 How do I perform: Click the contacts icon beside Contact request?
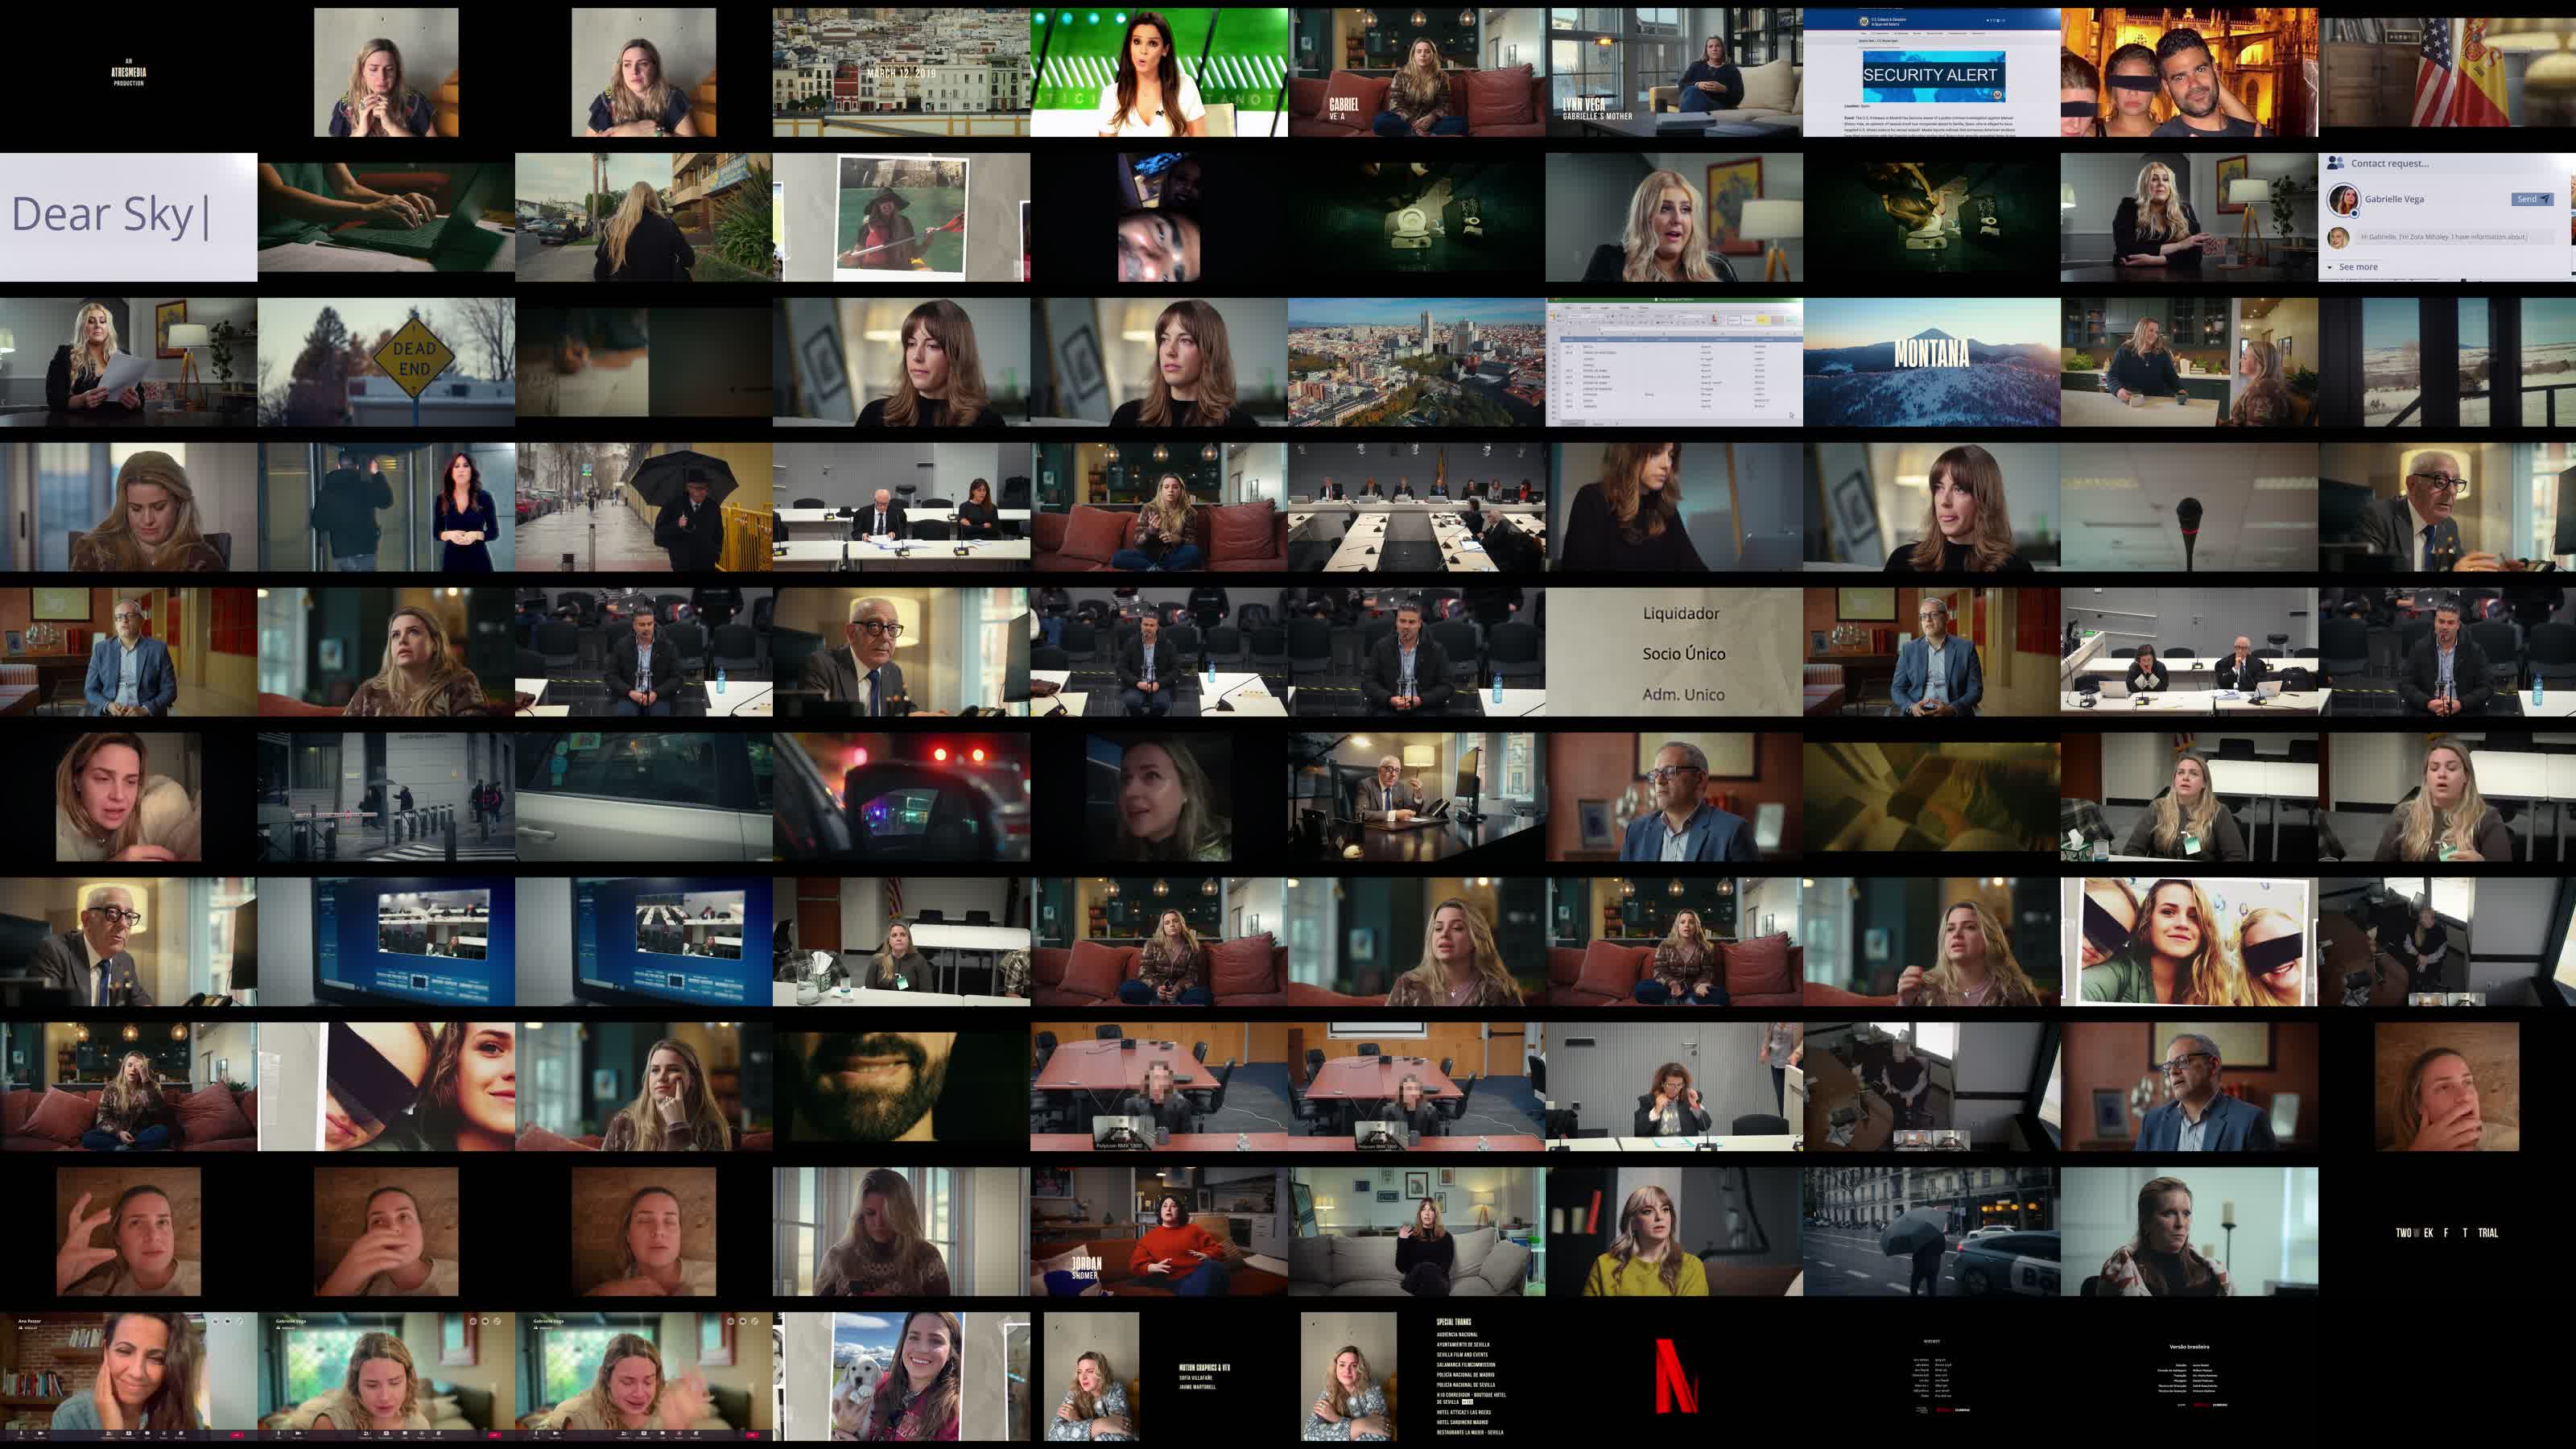pyautogui.click(x=2335, y=162)
